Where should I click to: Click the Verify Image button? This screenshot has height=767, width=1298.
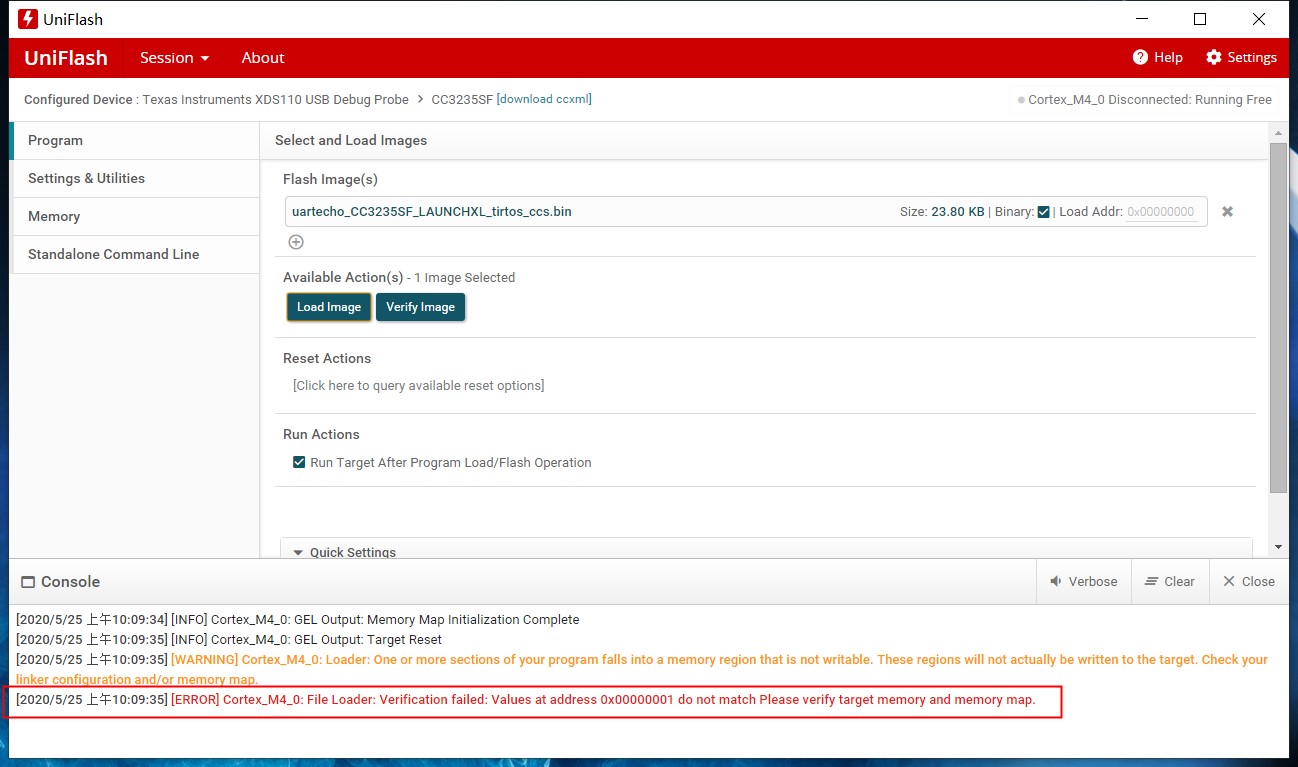[x=420, y=307]
